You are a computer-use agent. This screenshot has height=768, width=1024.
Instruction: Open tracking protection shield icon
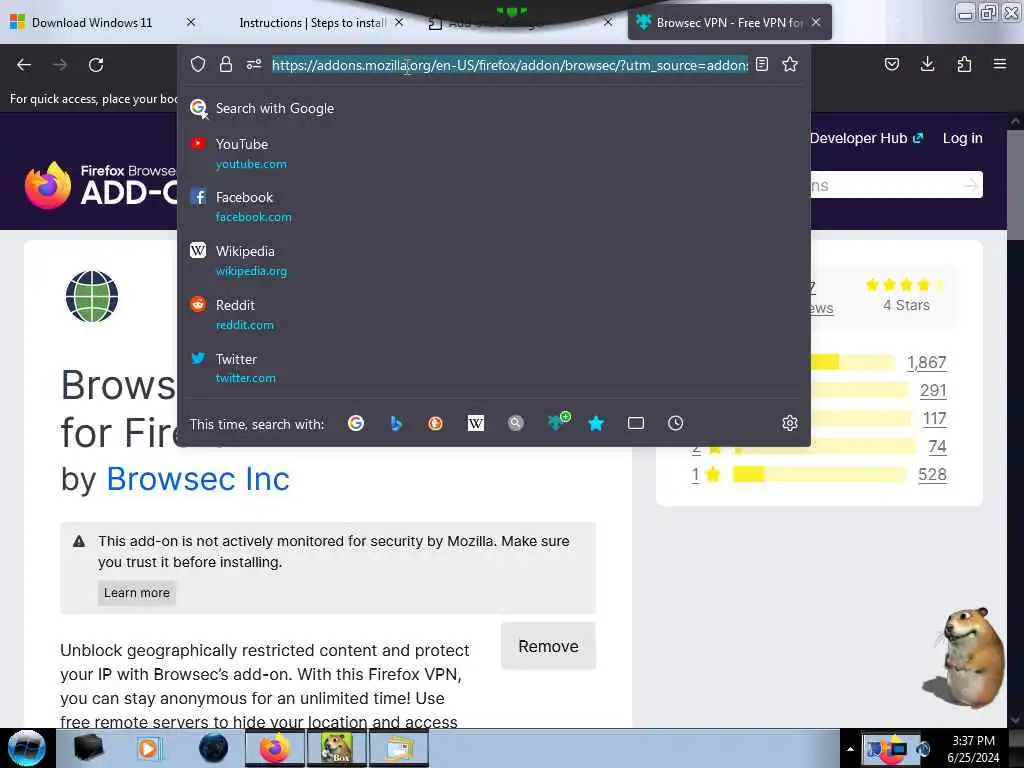coord(198,64)
